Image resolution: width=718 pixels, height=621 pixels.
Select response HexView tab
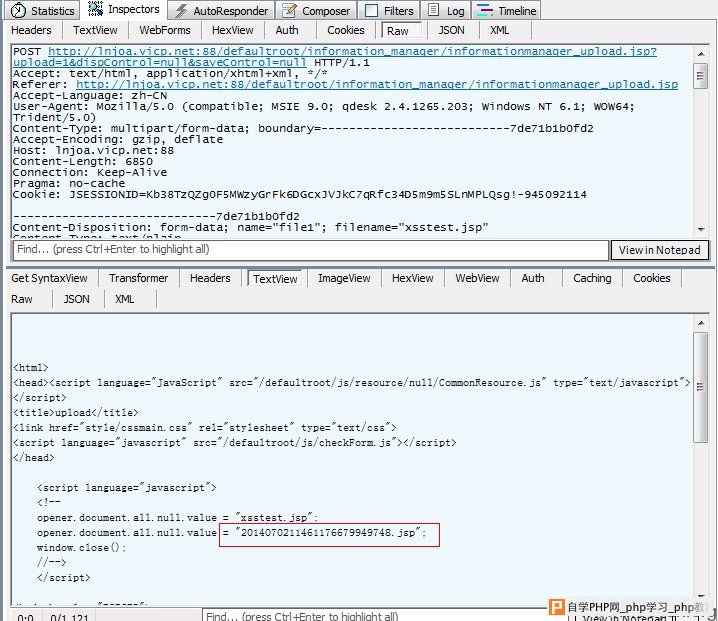pyautogui.click(x=413, y=278)
